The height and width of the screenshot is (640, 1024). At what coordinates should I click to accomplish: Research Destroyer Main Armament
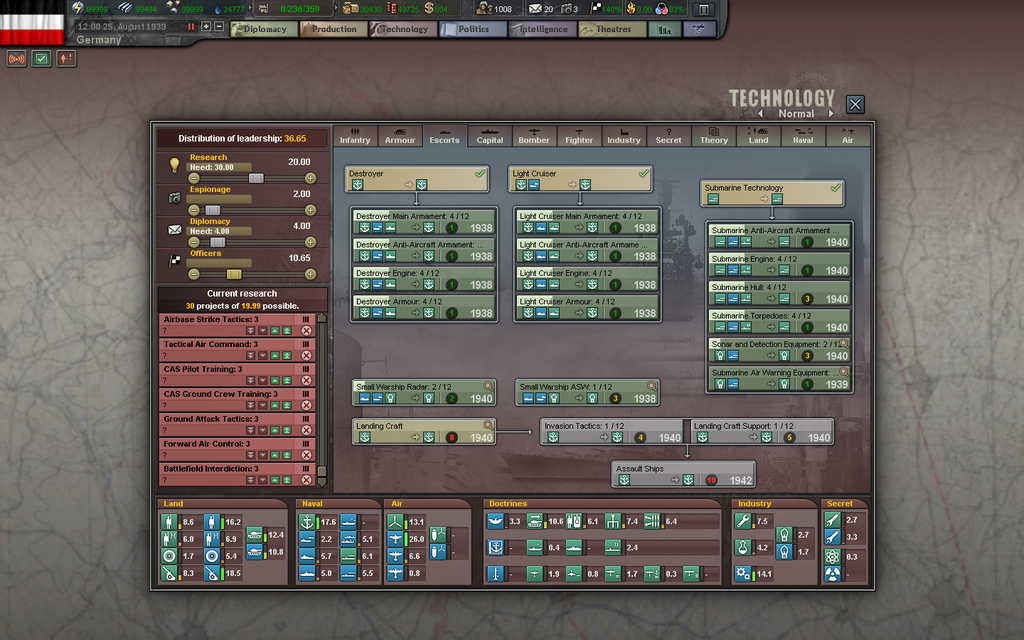[x=423, y=222]
